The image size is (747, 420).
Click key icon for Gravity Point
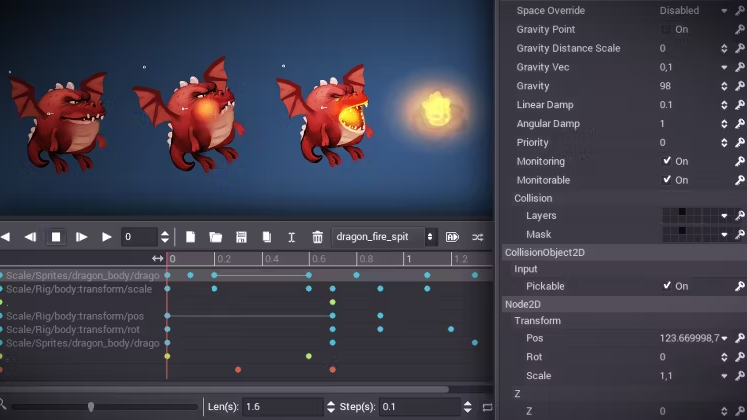pos(740,30)
